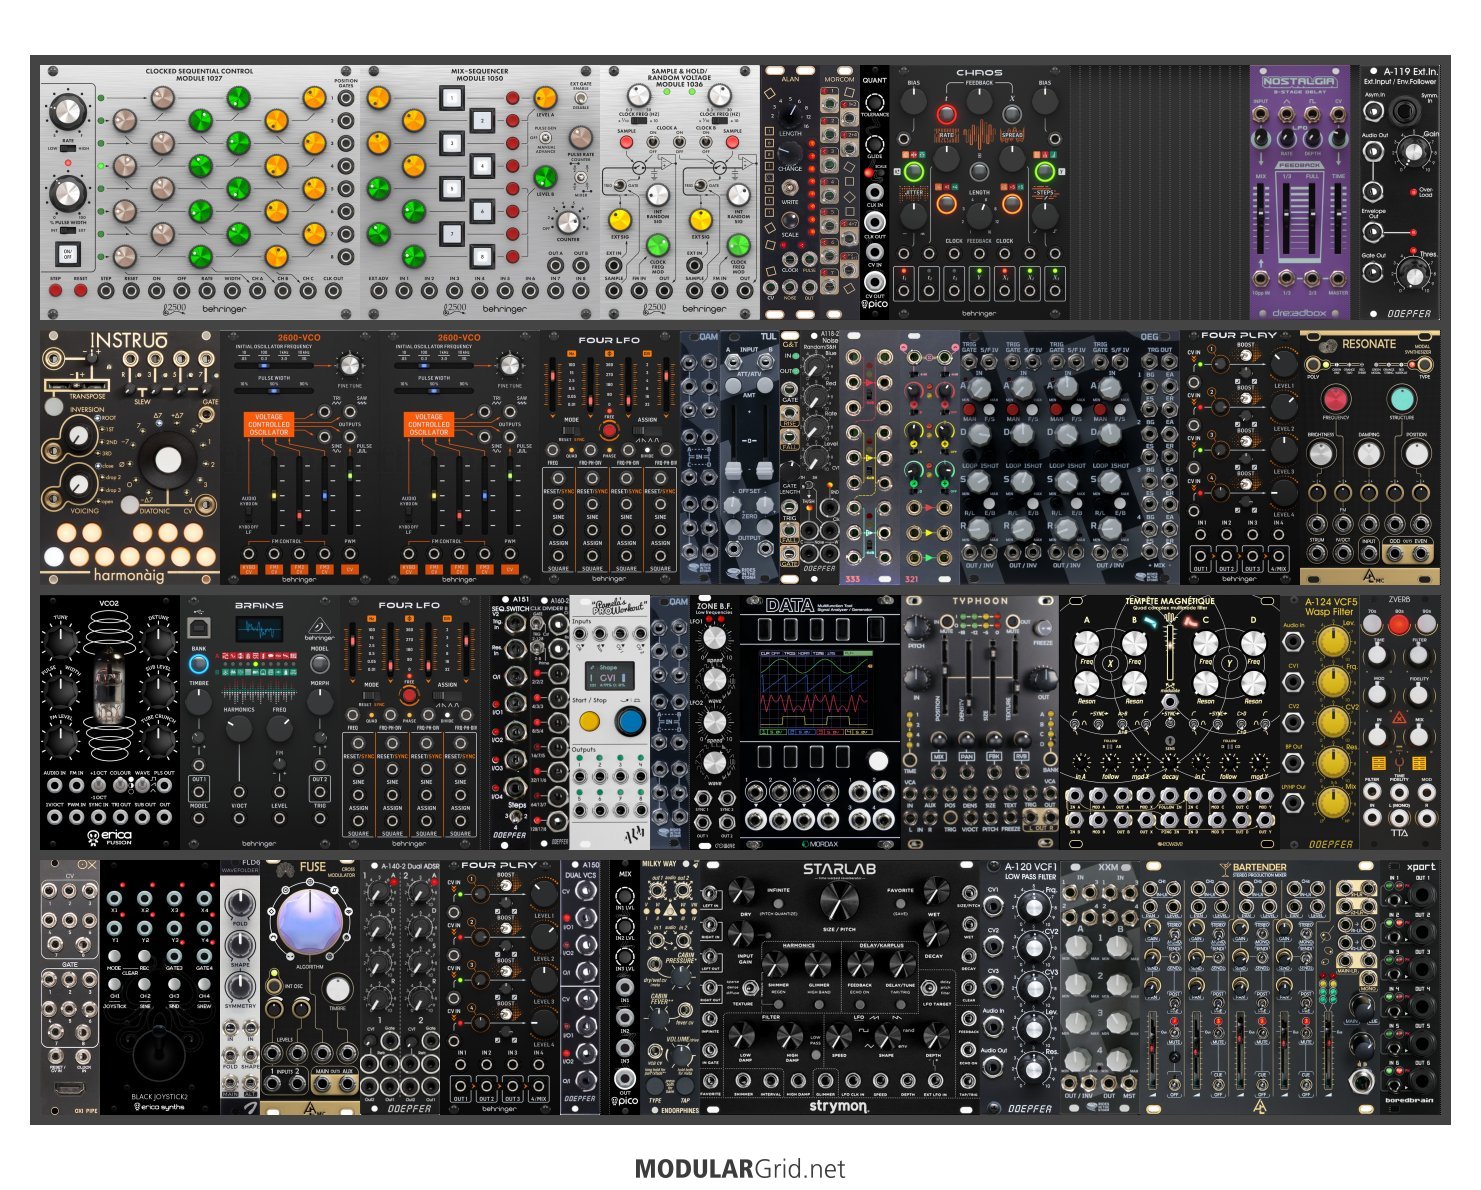Select the FOUR PLAY module beside Resonate

pyautogui.click(x=1239, y=456)
